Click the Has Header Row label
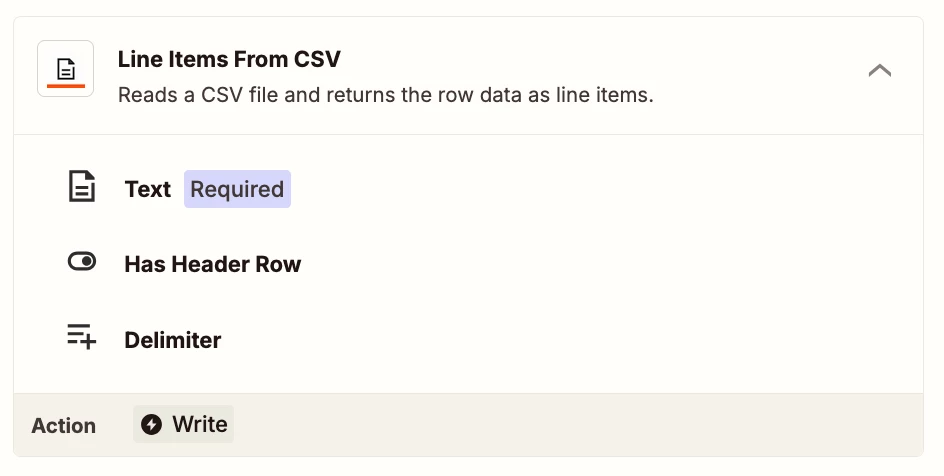The width and height of the screenshot is (944, 476). point(213,264)
